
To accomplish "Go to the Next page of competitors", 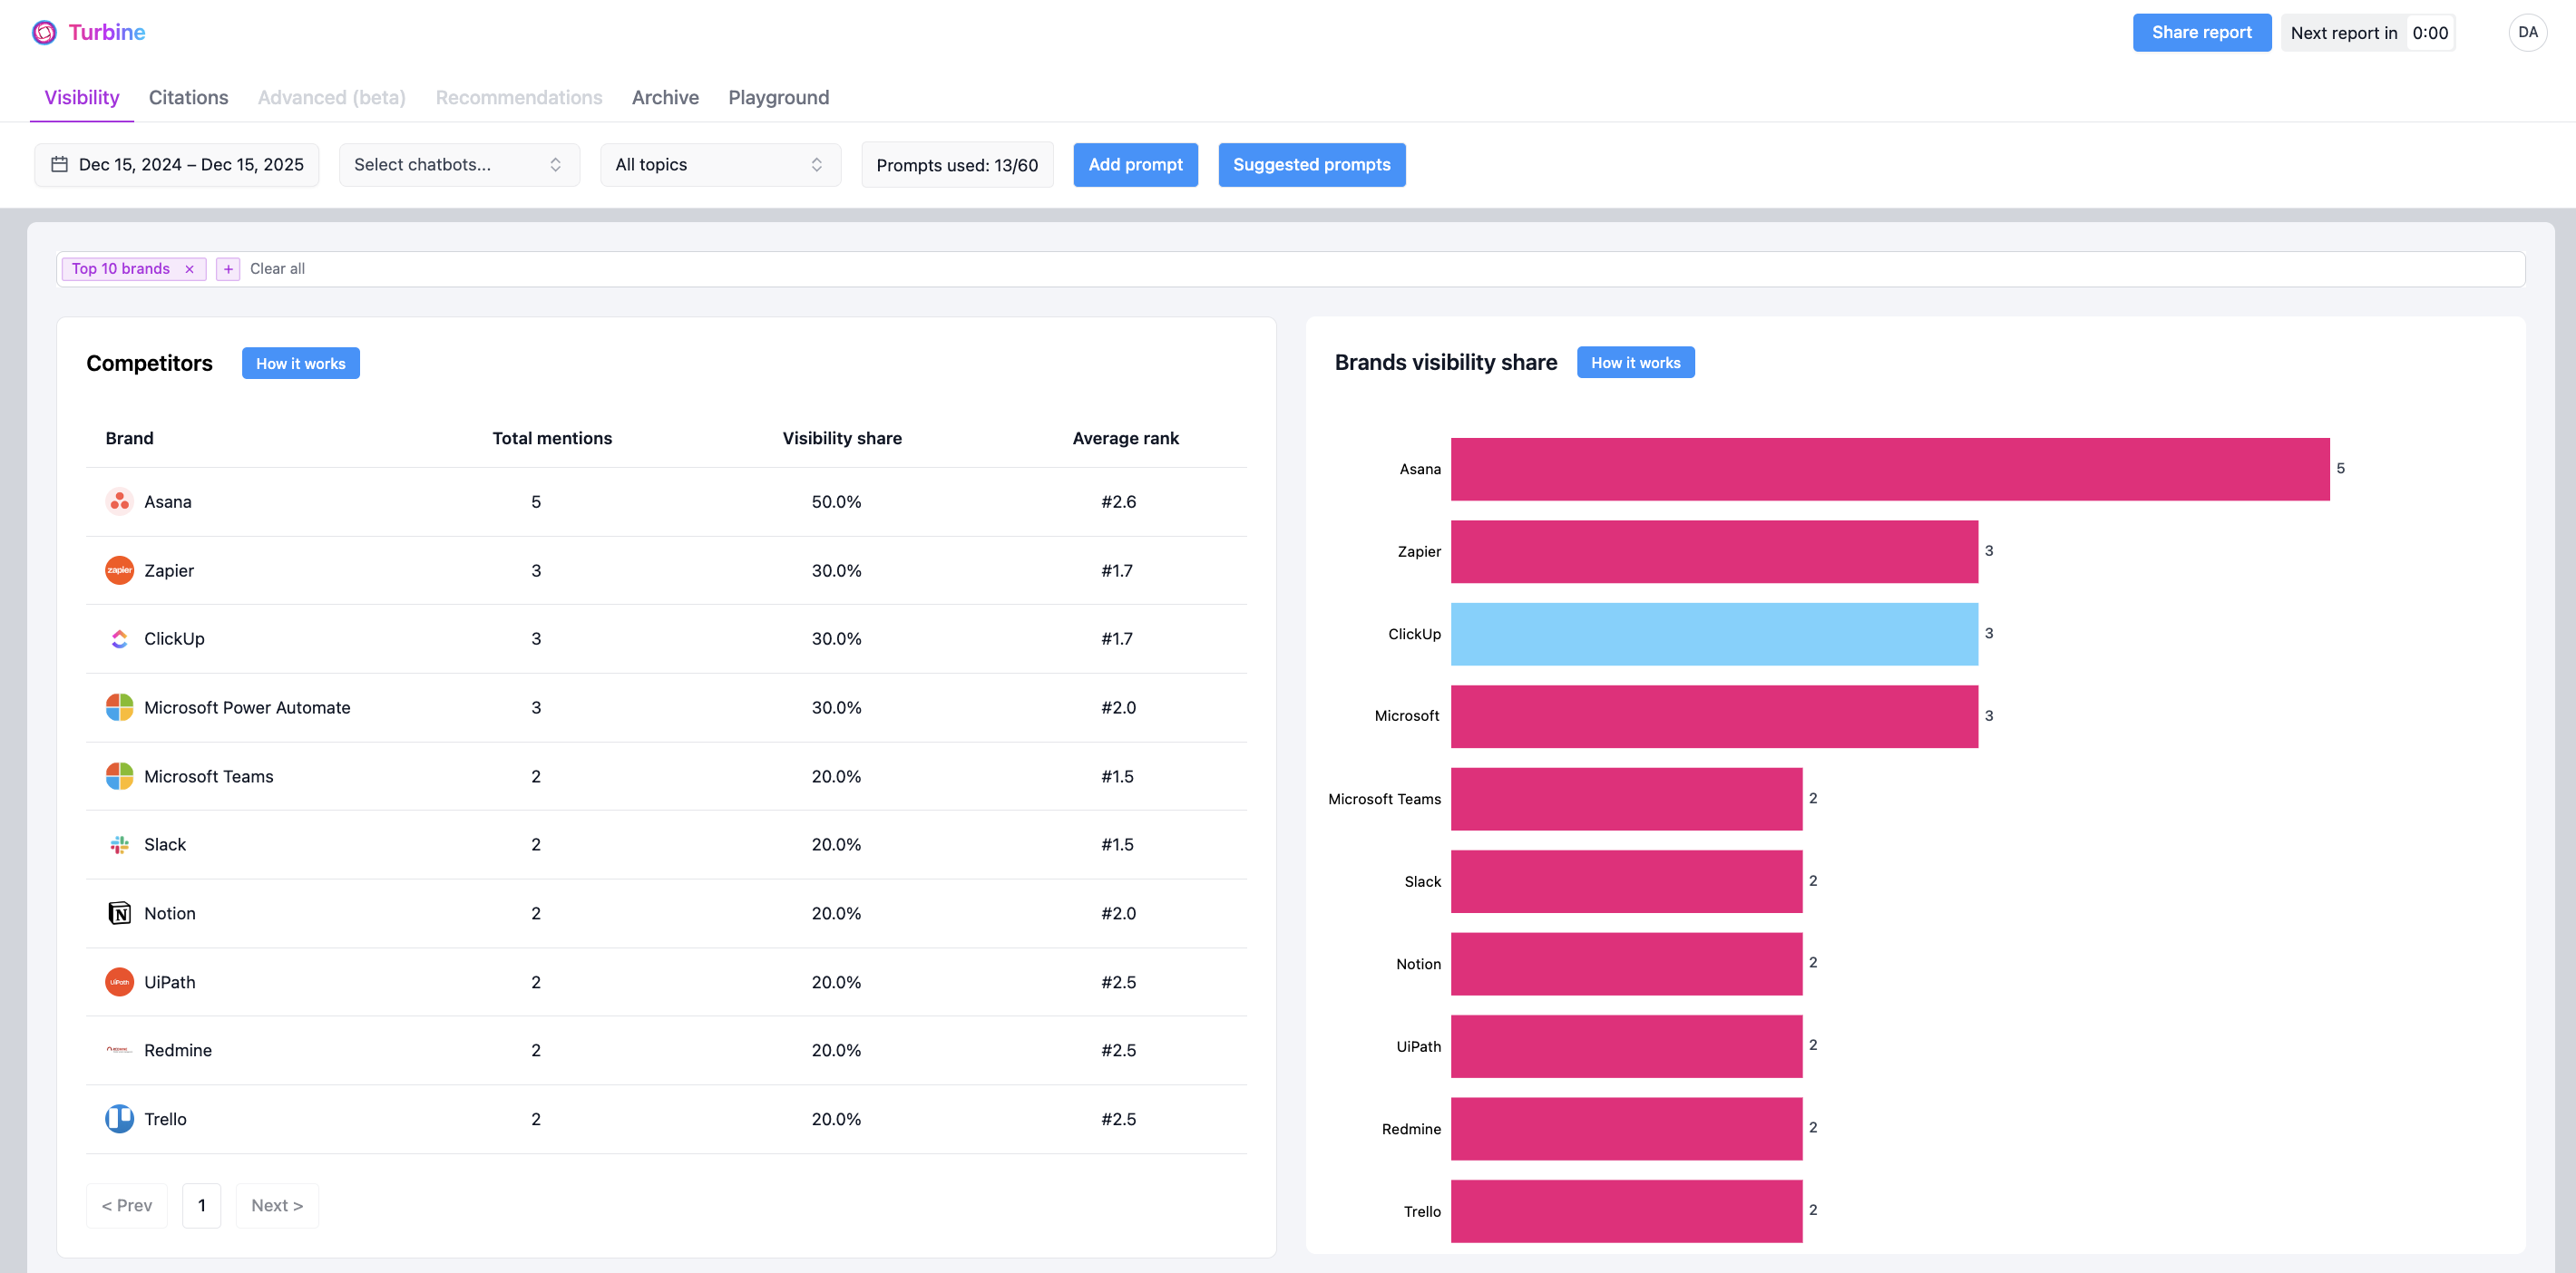I will pos(277,1205).
